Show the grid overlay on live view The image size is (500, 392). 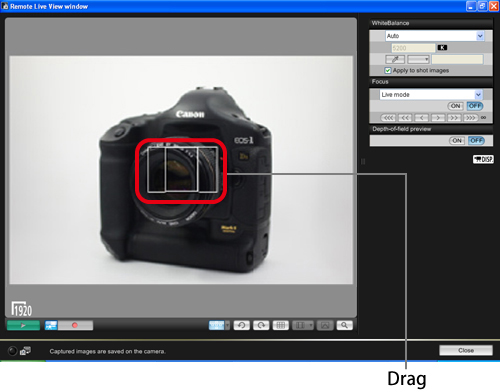pyautogui.click(x=281, y=325)
